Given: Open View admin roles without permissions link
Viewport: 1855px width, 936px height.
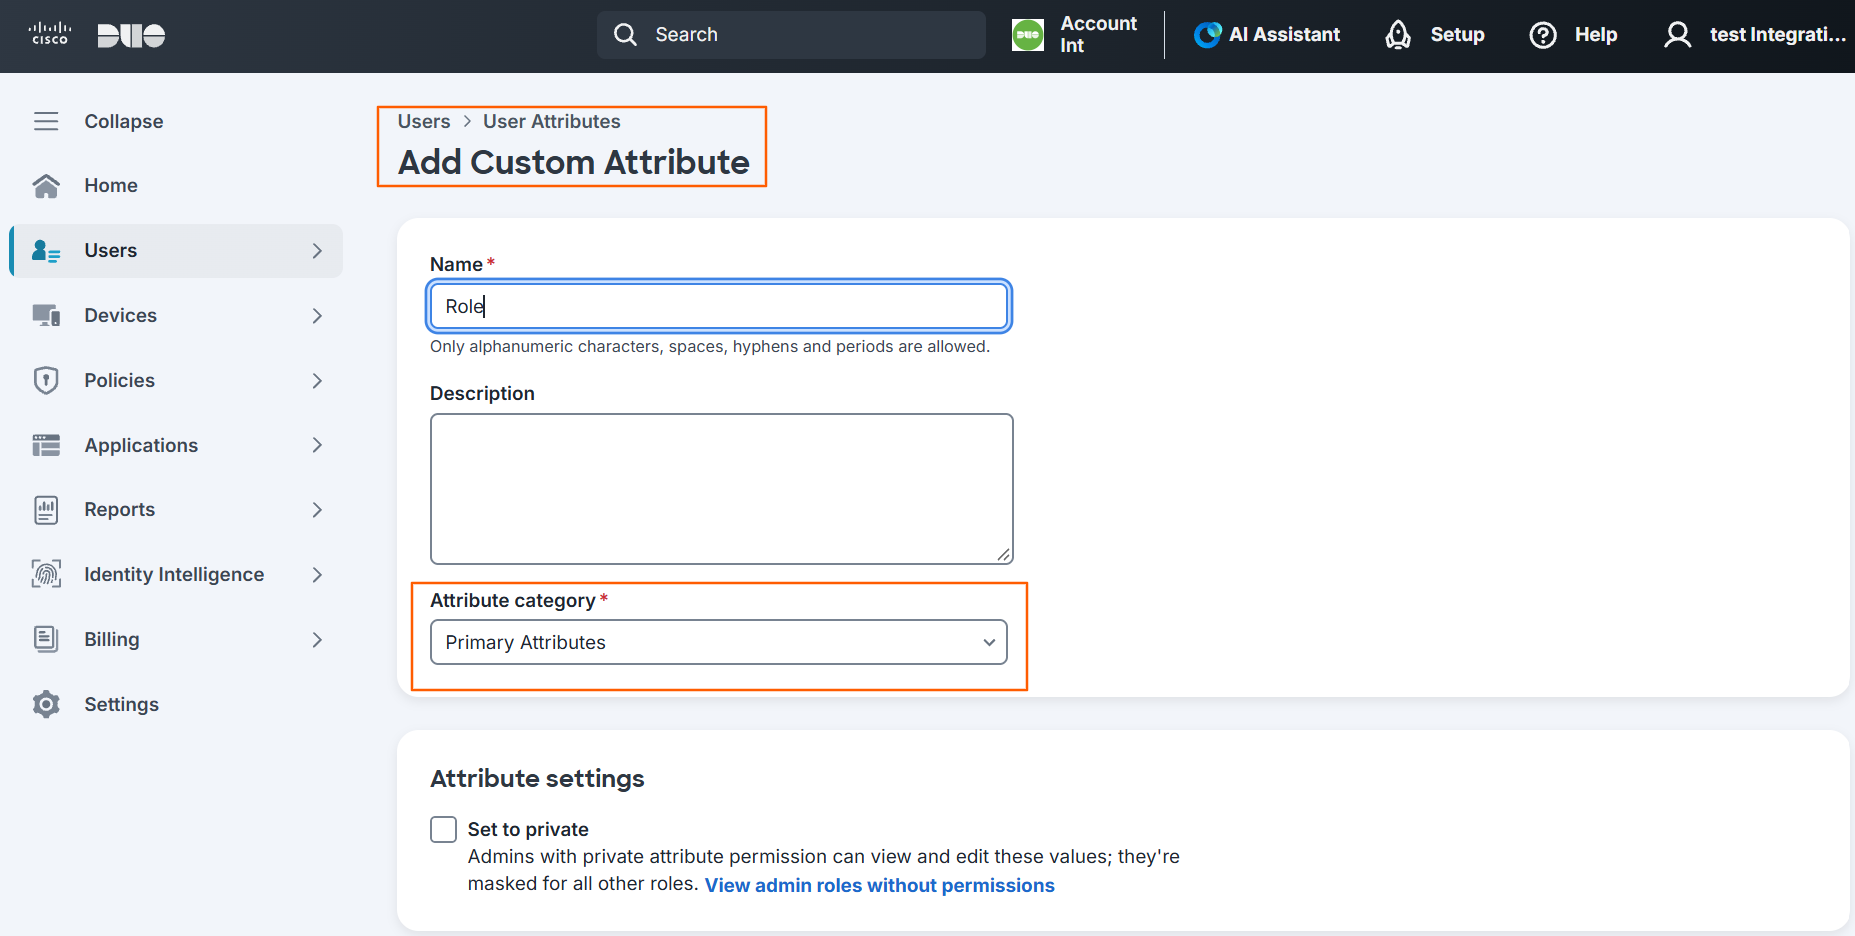Looking at the screenshot, I should click(880, 885).
